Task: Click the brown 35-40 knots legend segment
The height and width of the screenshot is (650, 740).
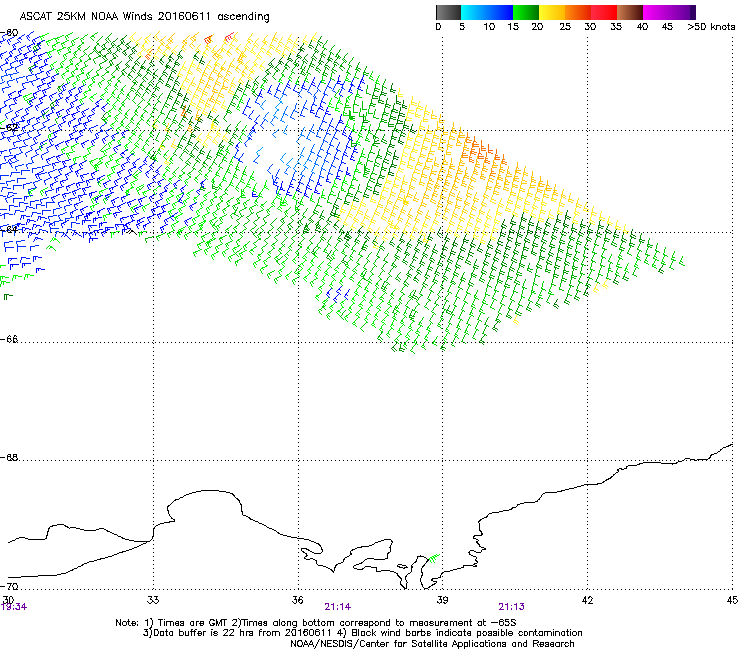Action: (630, 12)
